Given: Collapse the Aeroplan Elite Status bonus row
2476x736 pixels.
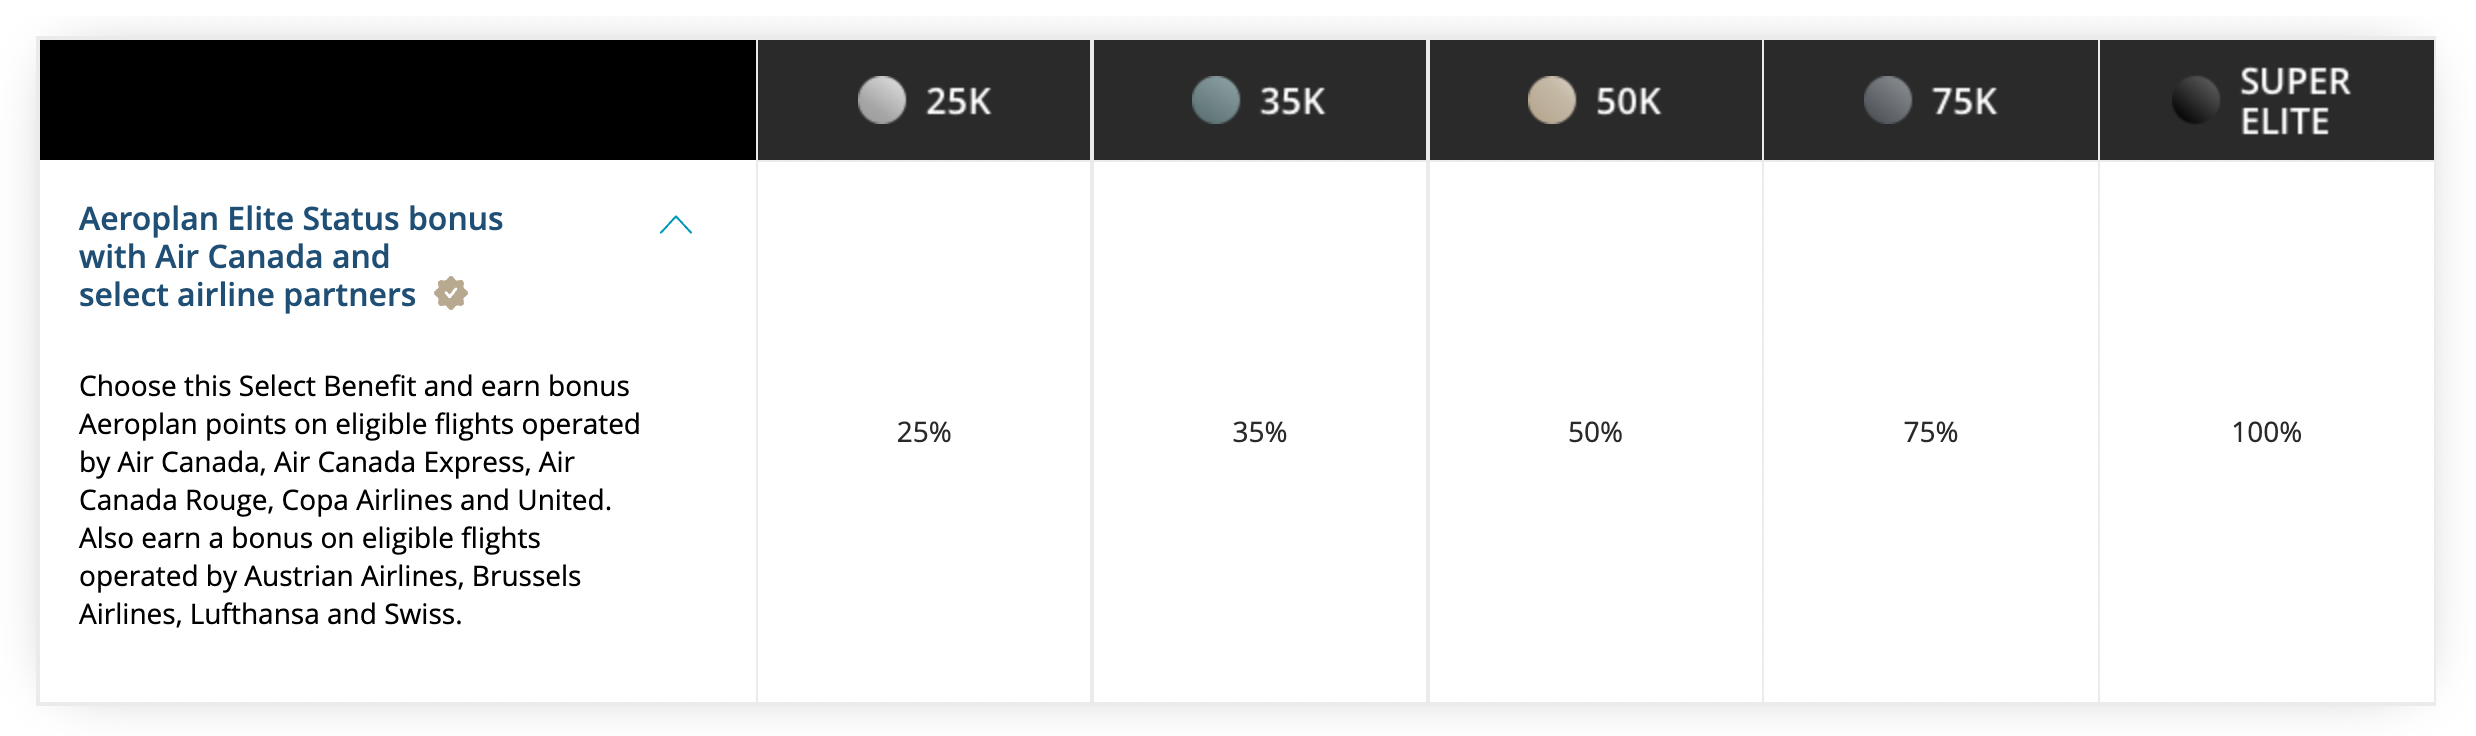Looking at the screenshot, I should (x=676, y=225).
